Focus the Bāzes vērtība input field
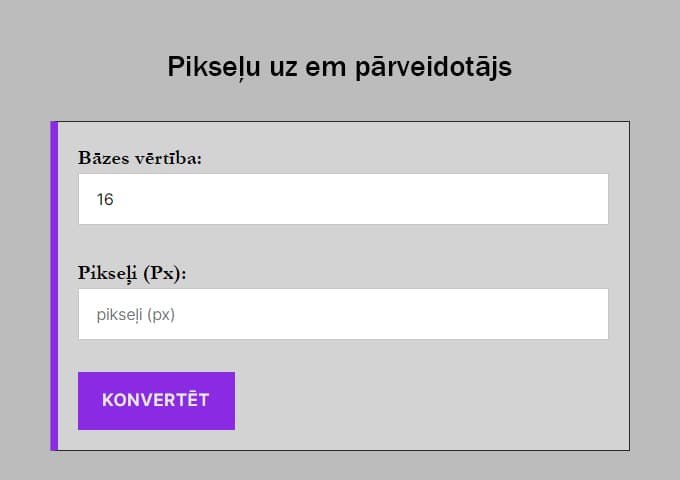Viewport: 680px width, 480px height. (343, 199)
